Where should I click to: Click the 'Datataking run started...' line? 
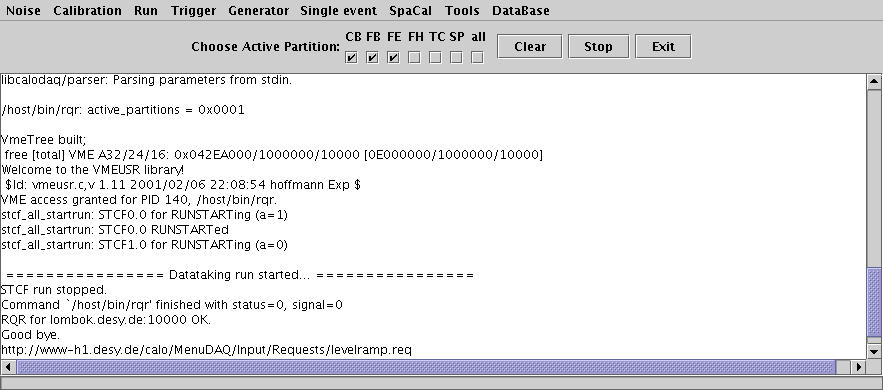pyautogui.click(x=239, y=275)
